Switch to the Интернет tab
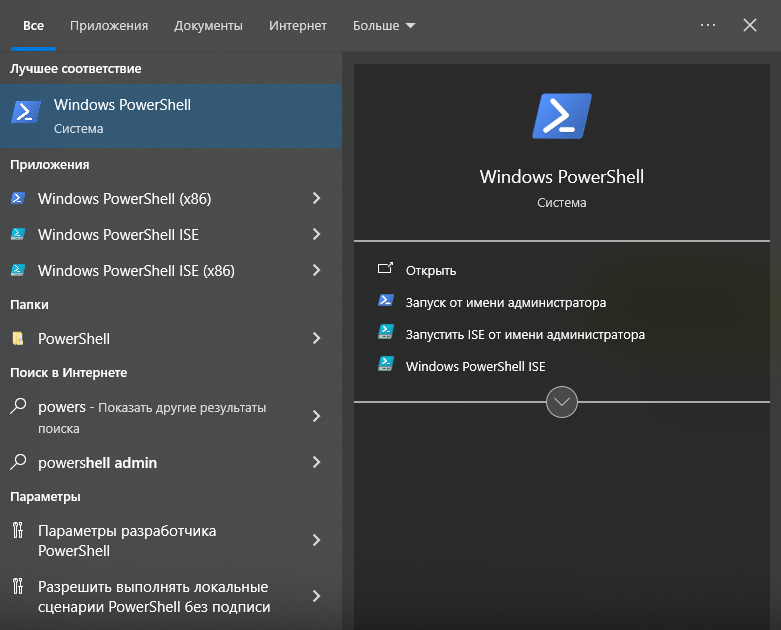The width and height of the screenshot is (781, 630). point(298,25)
